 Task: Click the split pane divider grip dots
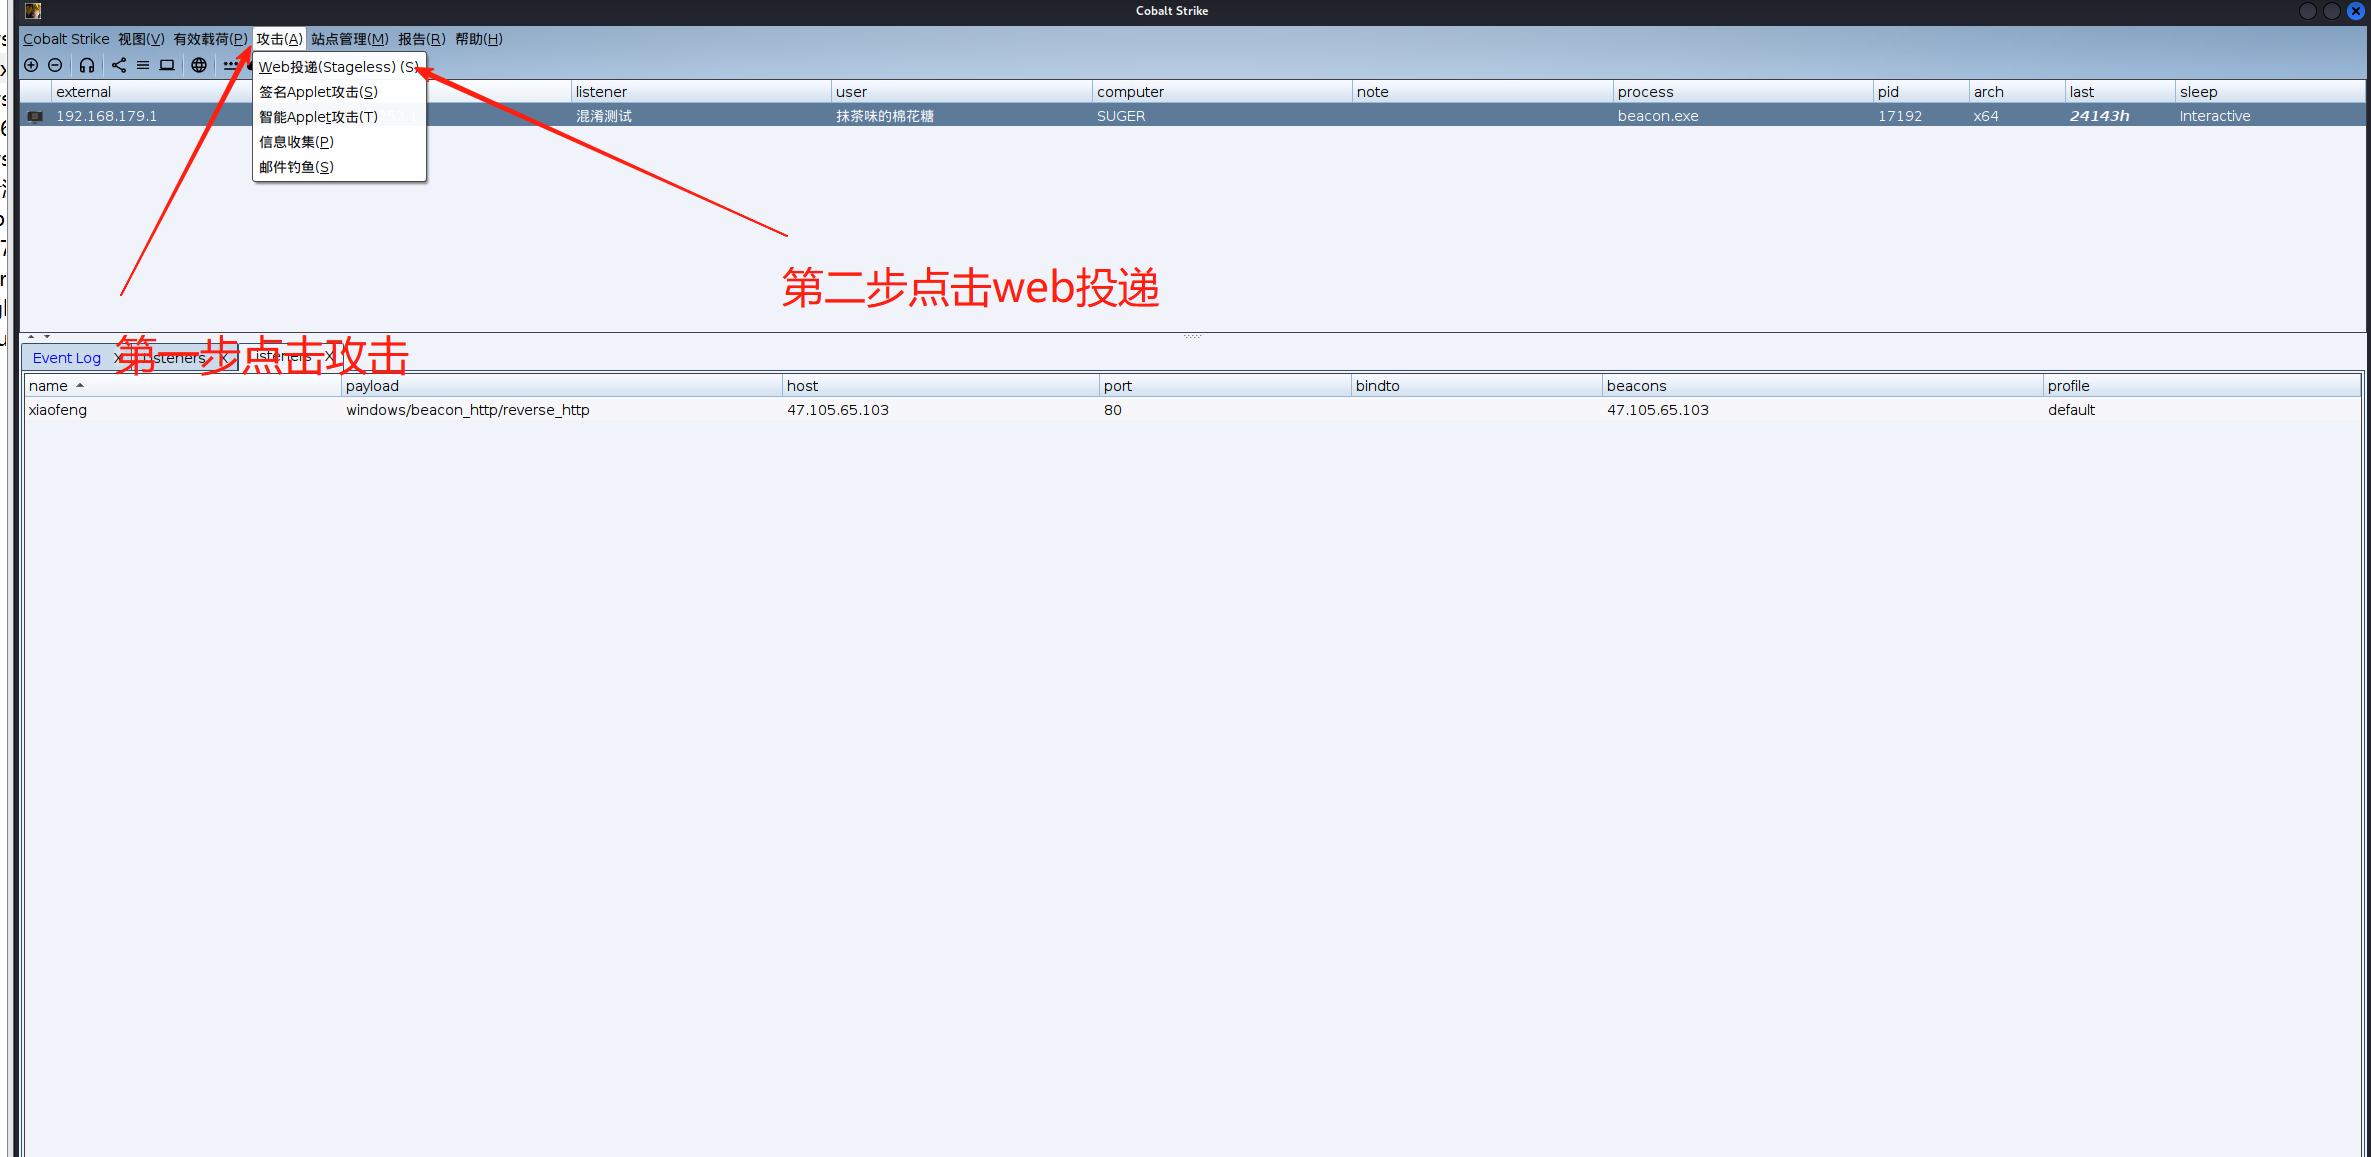[x=1192, y=336]
